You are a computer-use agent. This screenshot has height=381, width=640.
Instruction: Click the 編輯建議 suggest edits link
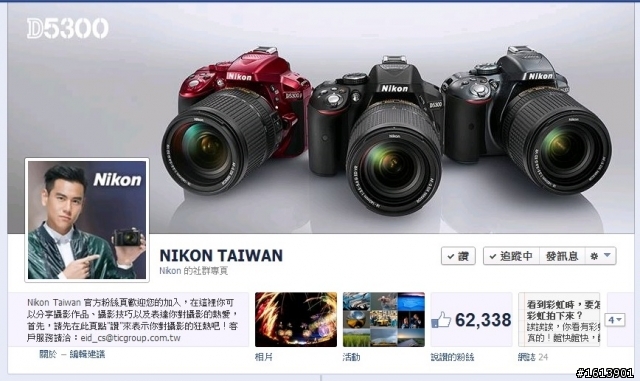(x=87, y=354)
